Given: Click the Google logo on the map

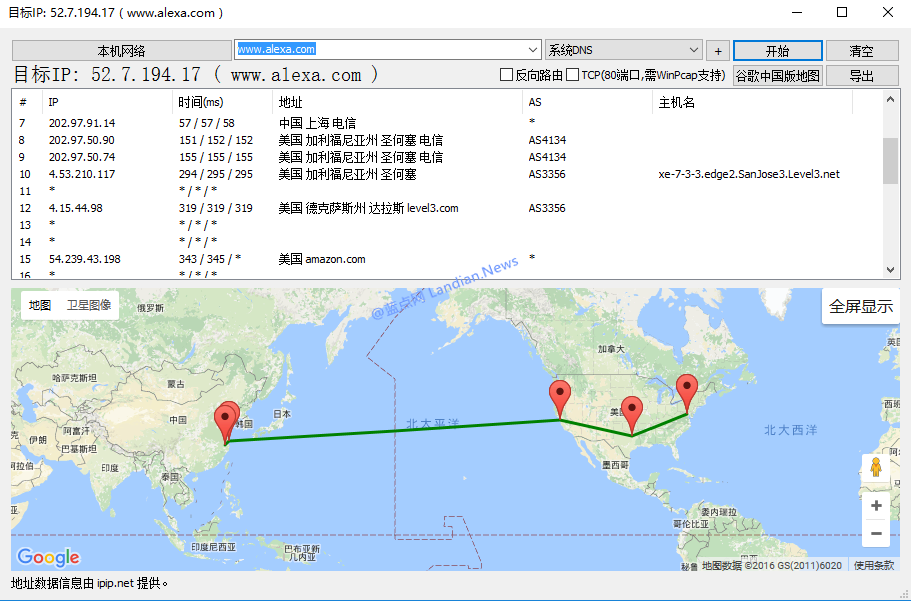Looking at the screenshot, I should tap(48, 557).
